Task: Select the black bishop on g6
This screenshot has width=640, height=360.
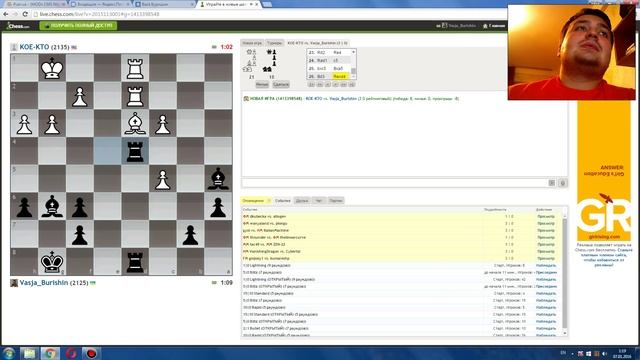Action: click(52, 207)
